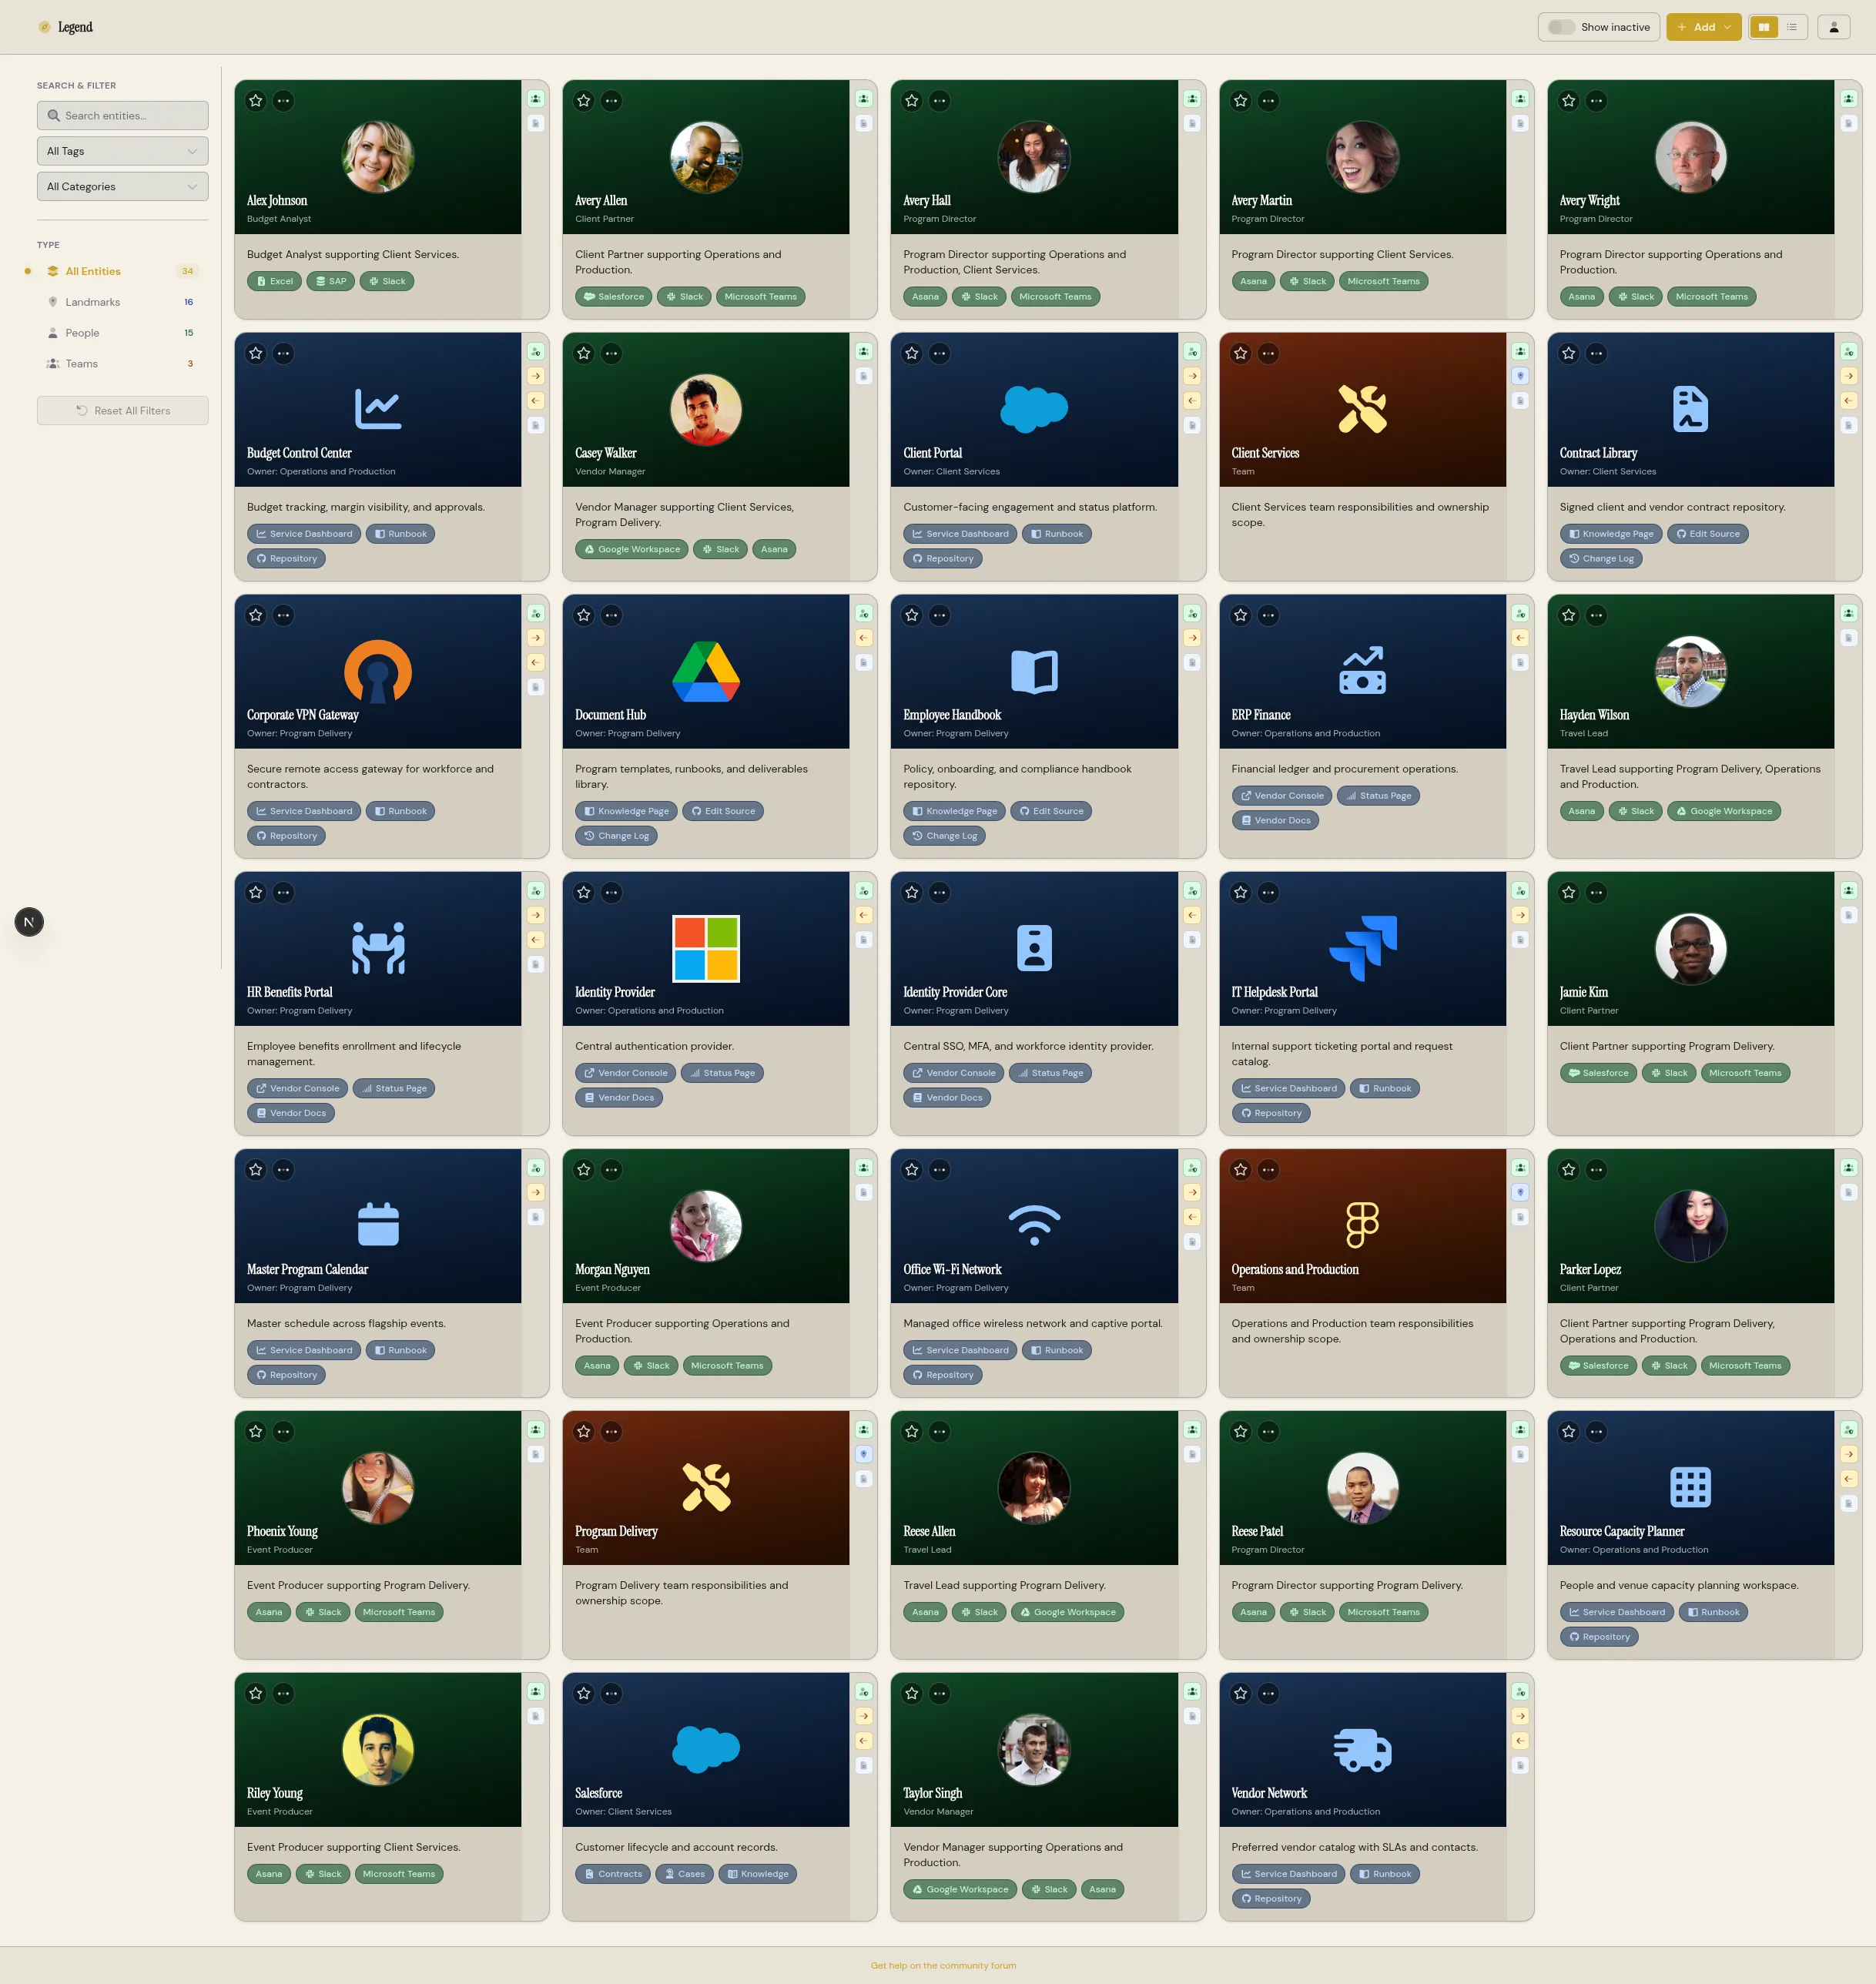The width and height of the screenshot is (1876, 1984).
Task: Click the document icon beside Casey Walker card
Action: [864, 377]
